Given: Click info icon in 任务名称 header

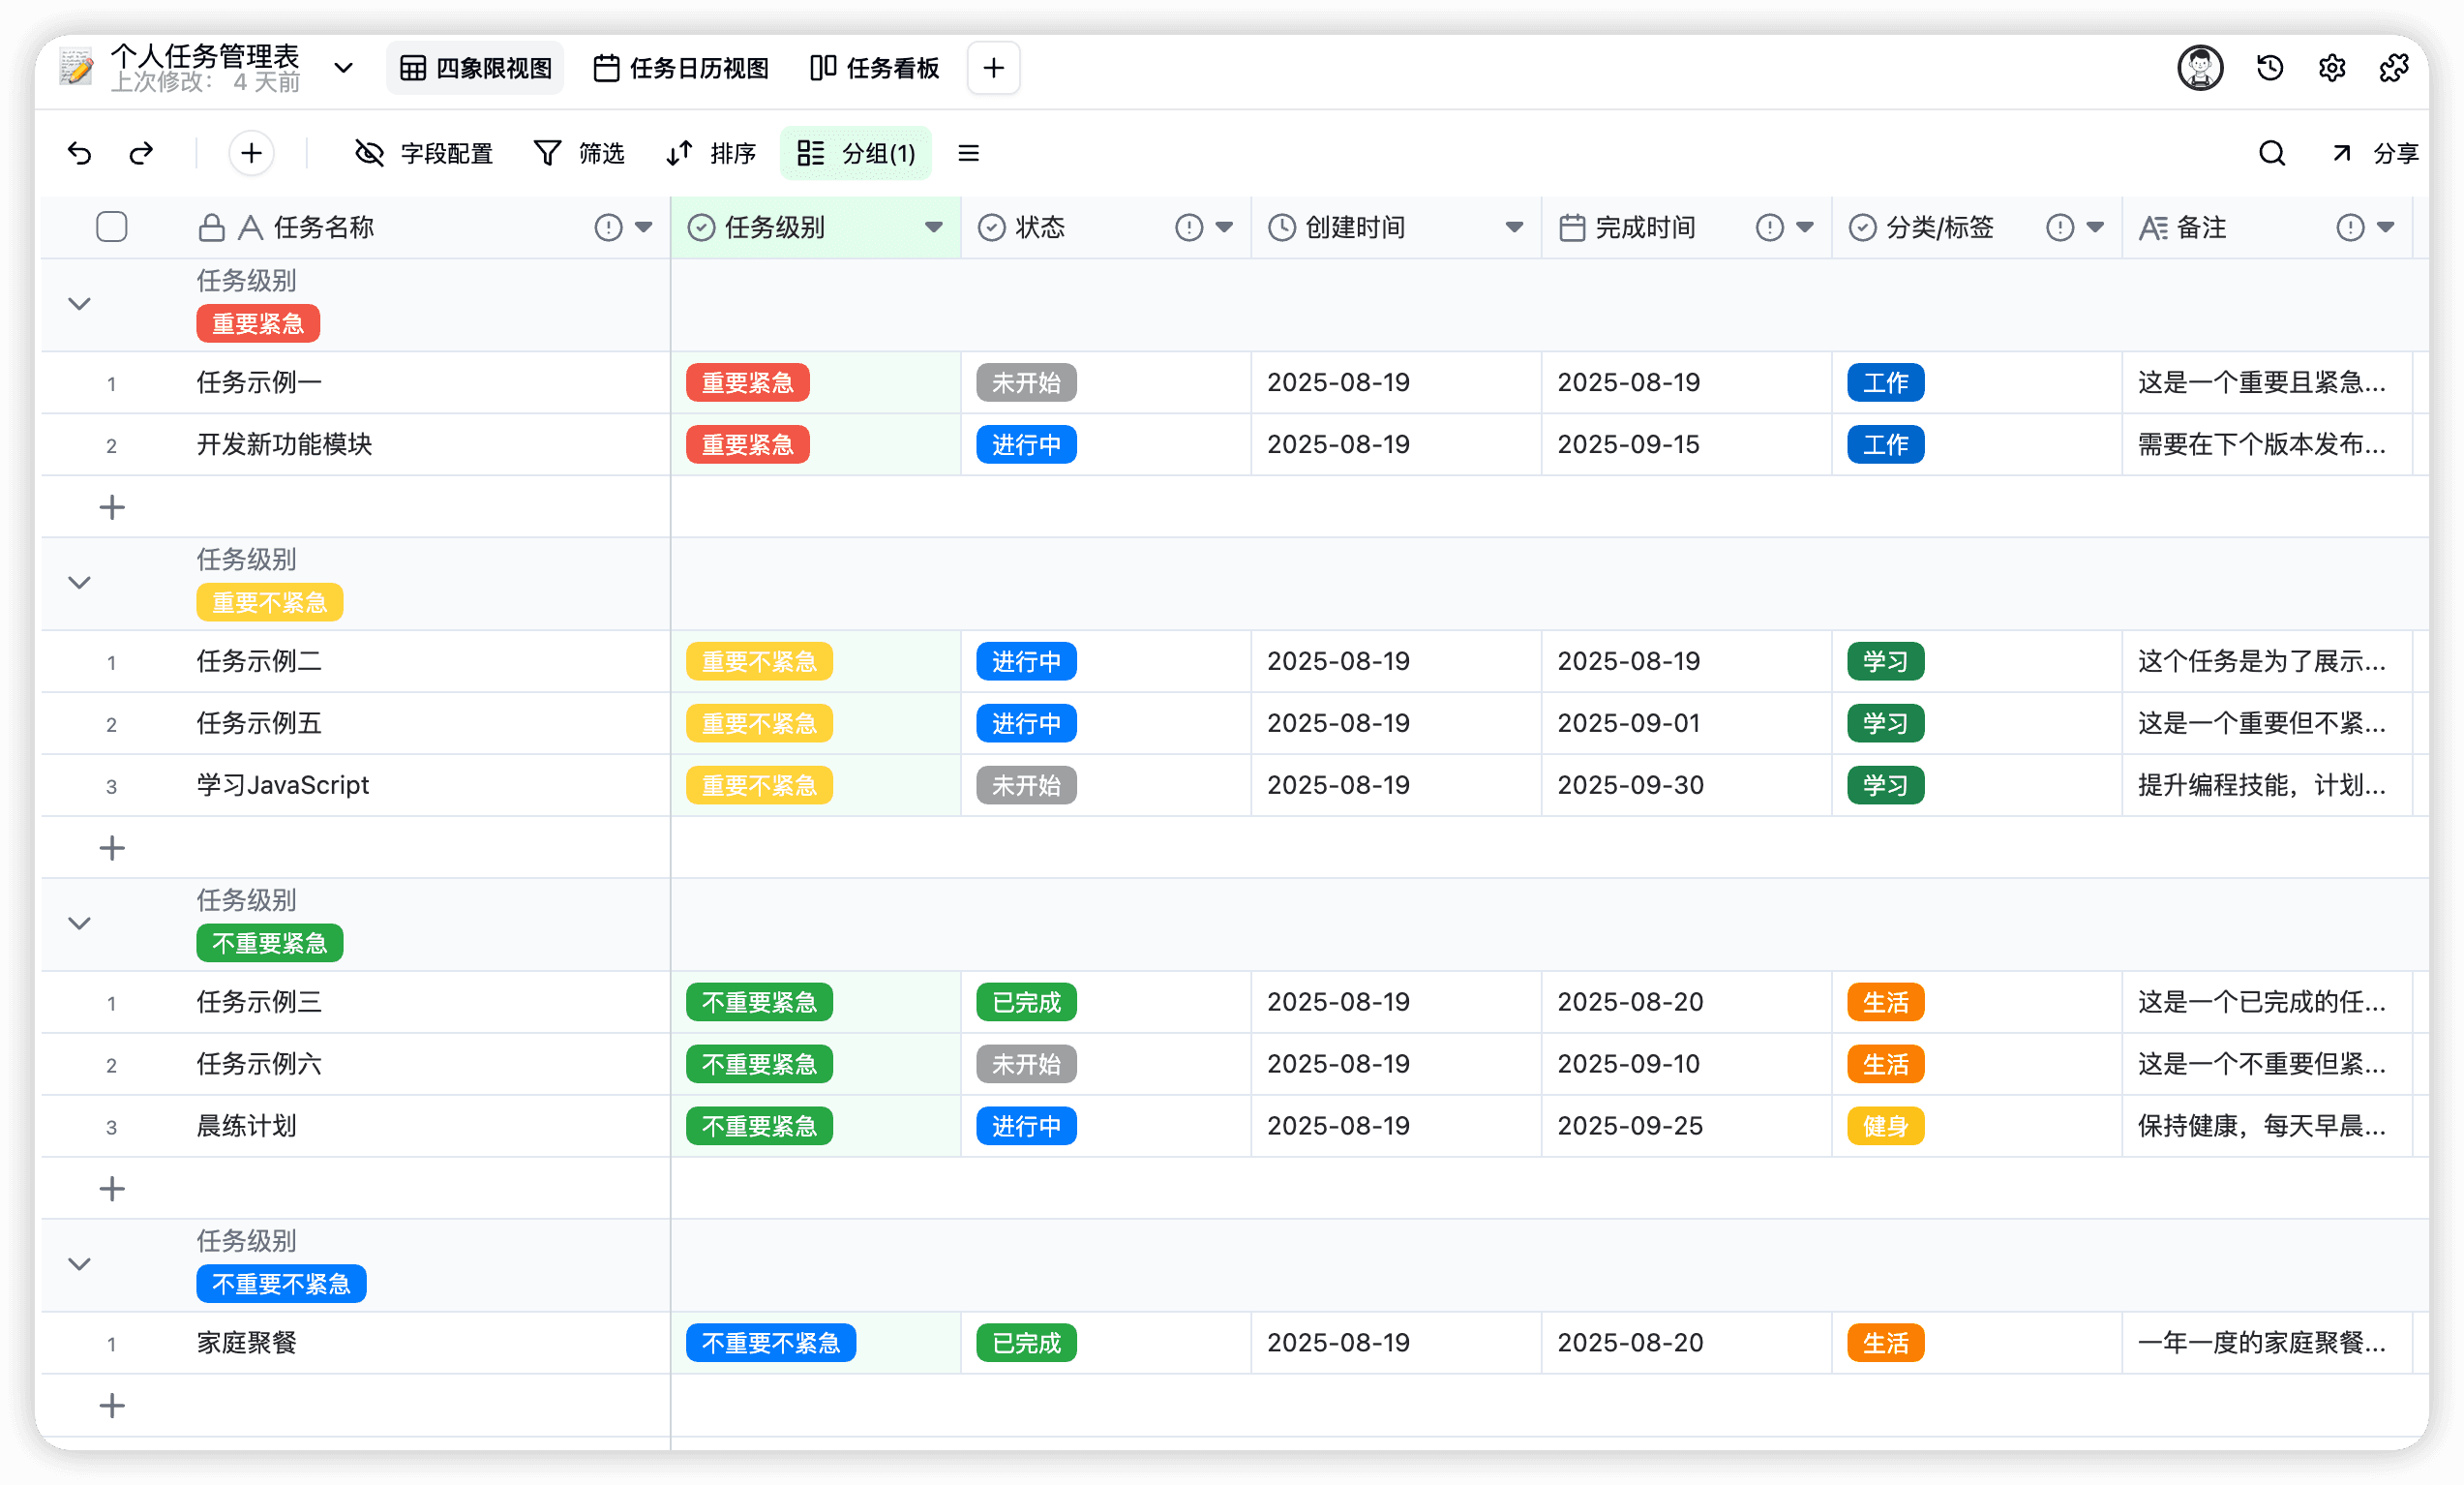Looking at the screenshot, I should (608, 228).
